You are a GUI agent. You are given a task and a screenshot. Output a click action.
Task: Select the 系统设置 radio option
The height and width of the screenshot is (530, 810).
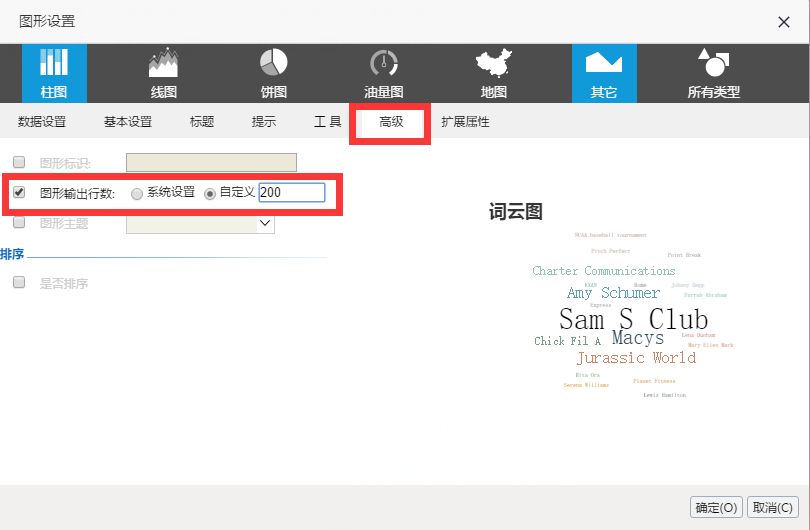point(137,194)
